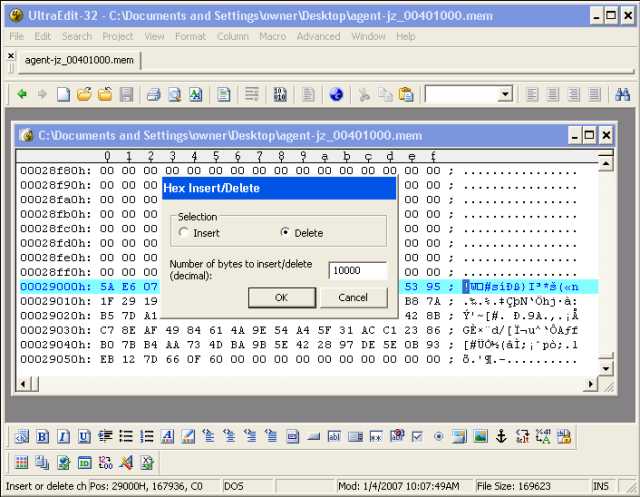Click the DOS status bar entry
This screenshot has height=497, width=640.
click(x=234, y=486)
